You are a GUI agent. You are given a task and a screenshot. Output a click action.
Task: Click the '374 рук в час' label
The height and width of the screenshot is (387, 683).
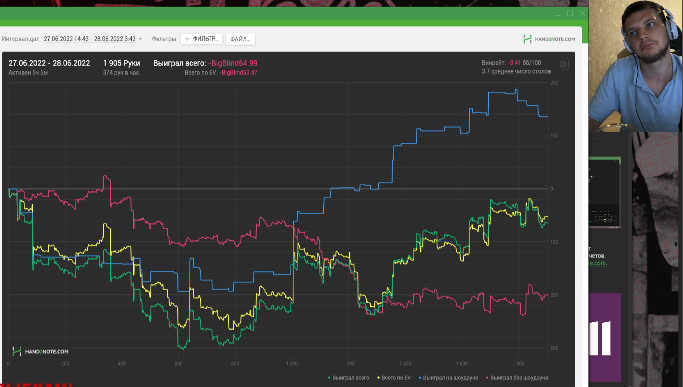tap(121, 73)
